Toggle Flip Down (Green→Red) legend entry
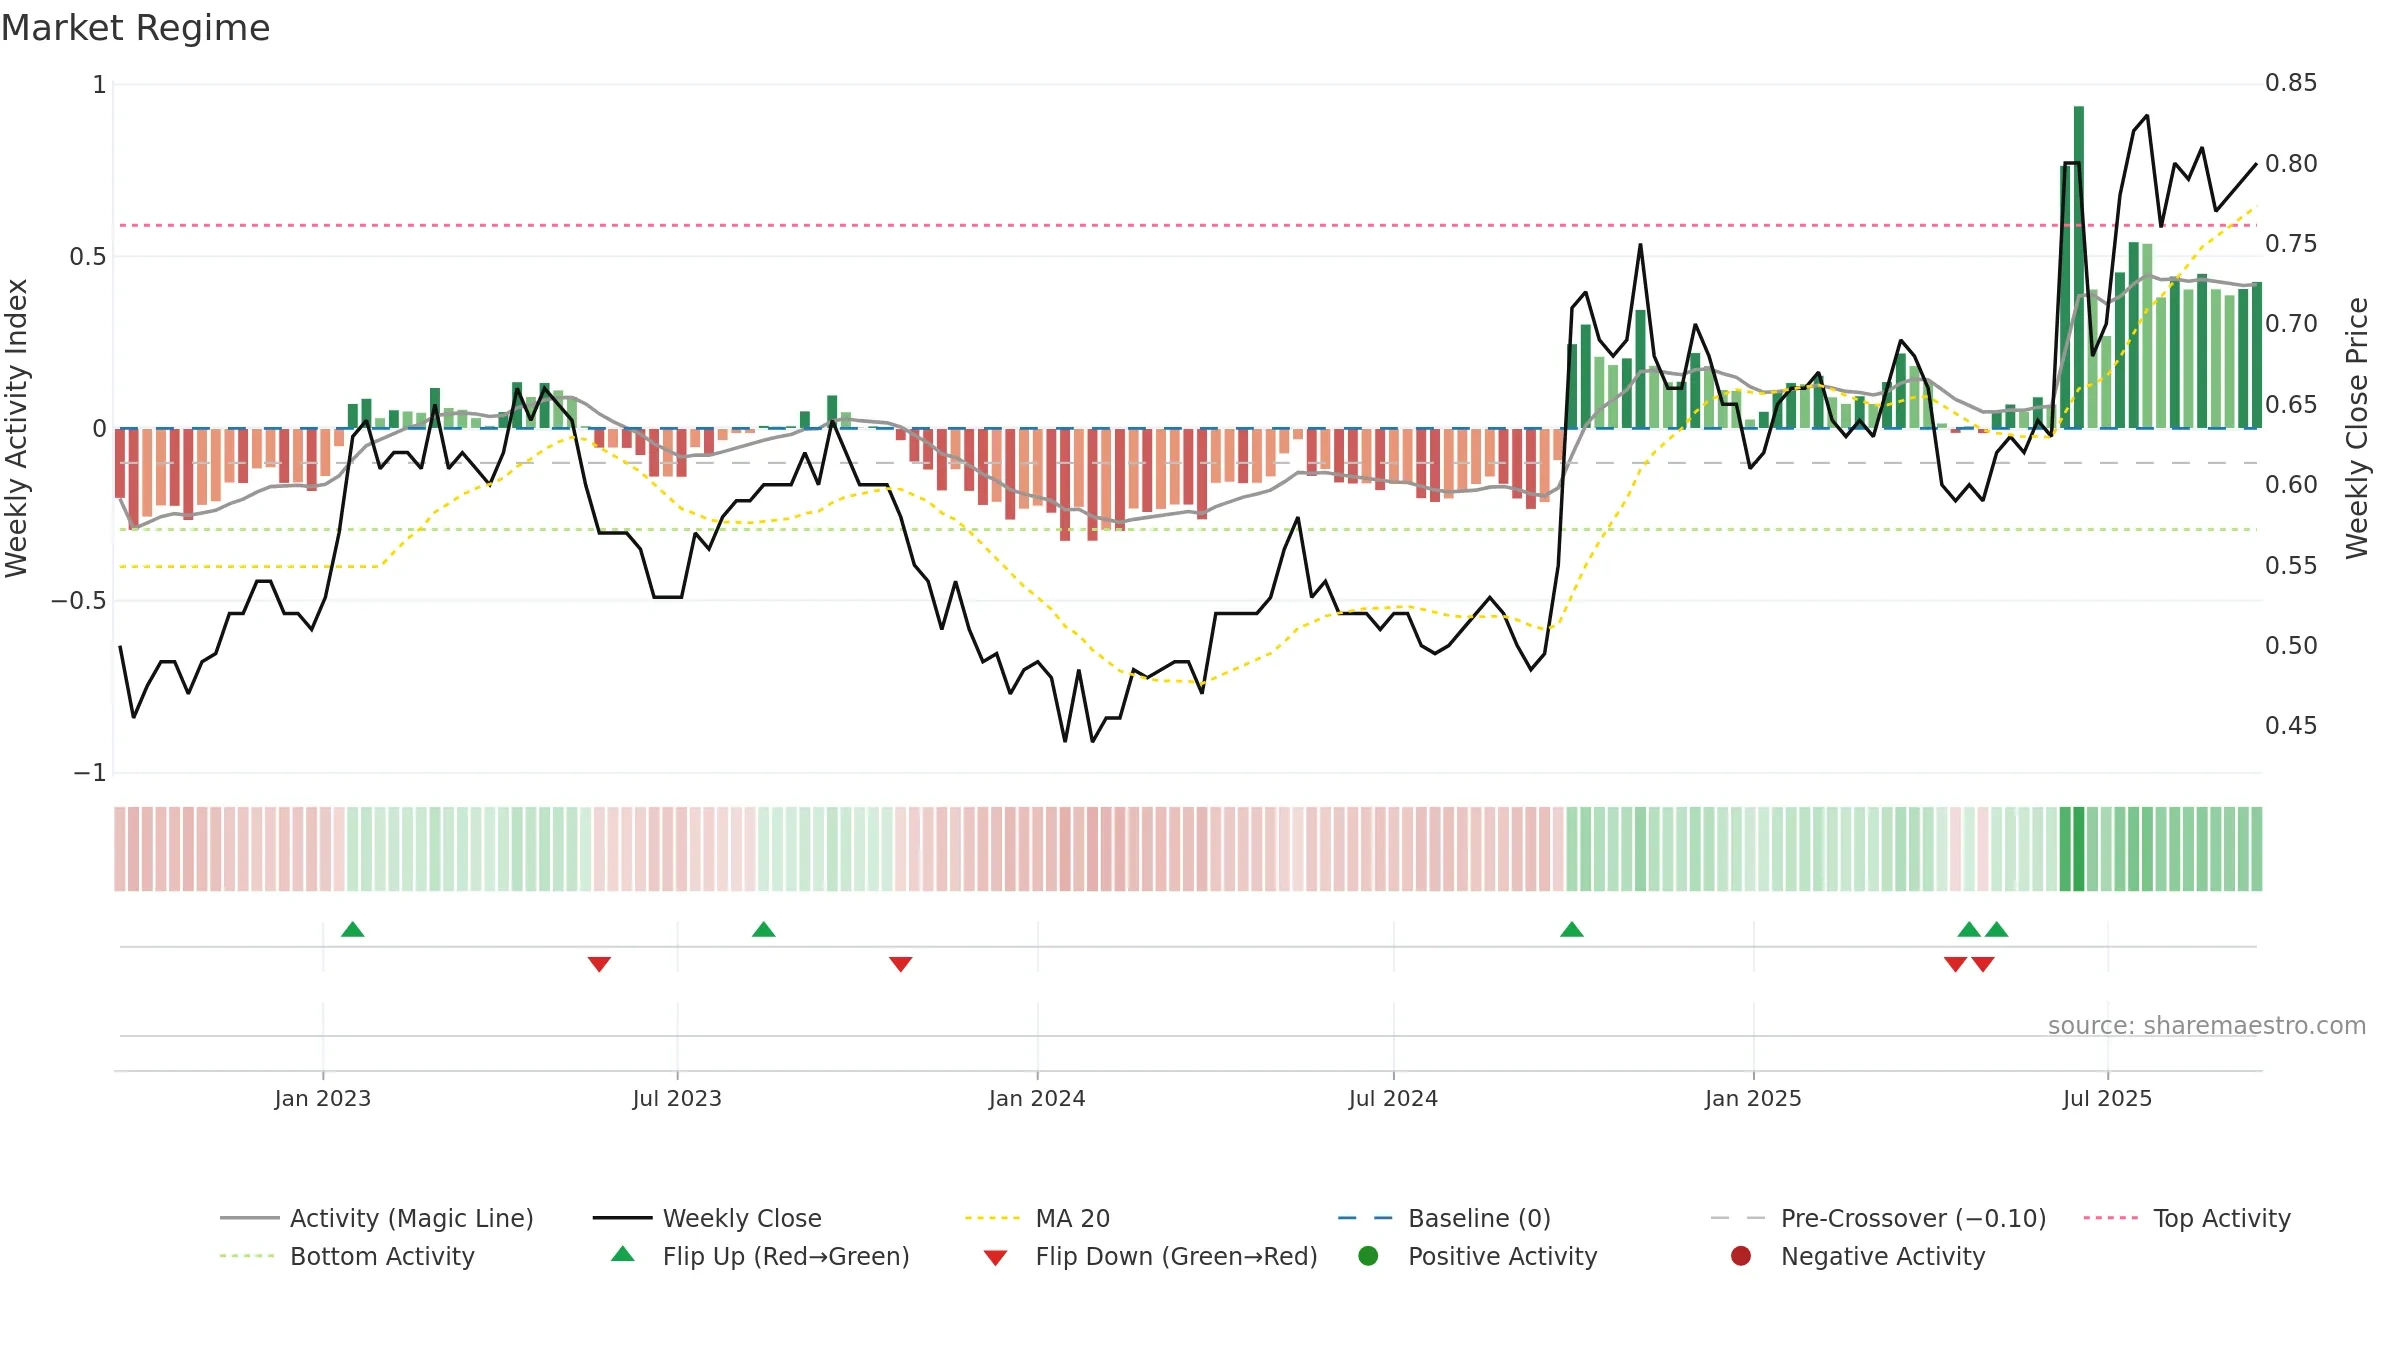This screenshot has height=1350, width=2400. [1150, 1256]
